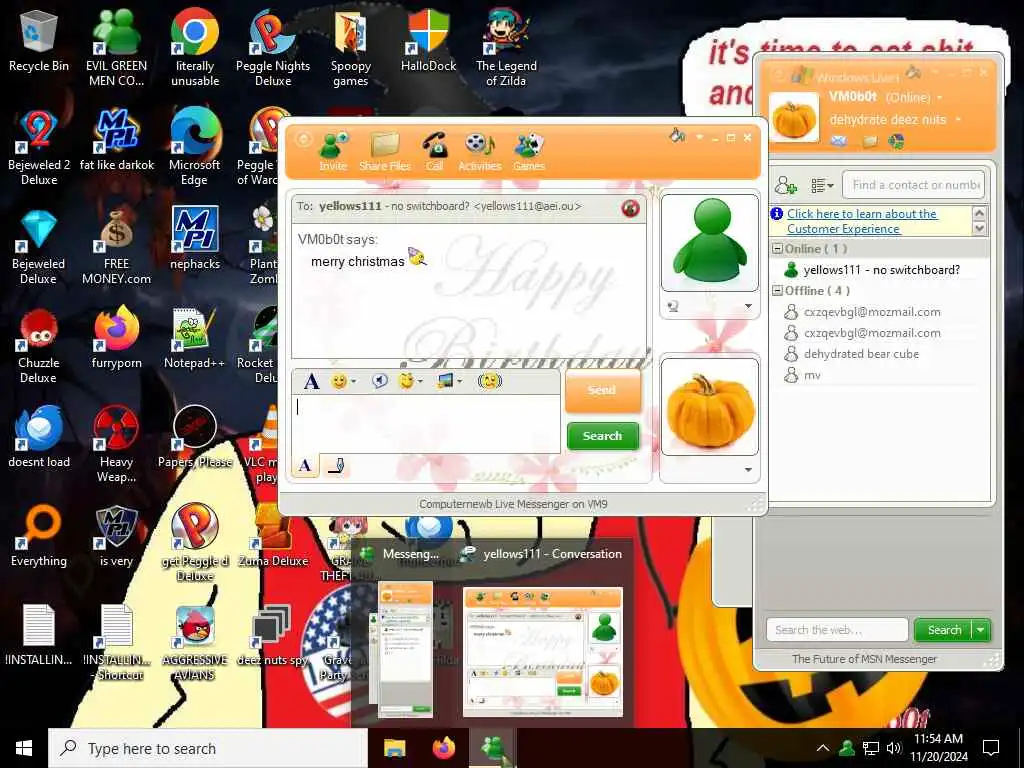The width and height of the screenshot is (1024, 768).
Task: Collapse the Online contacts group
Action: (777, 249)
